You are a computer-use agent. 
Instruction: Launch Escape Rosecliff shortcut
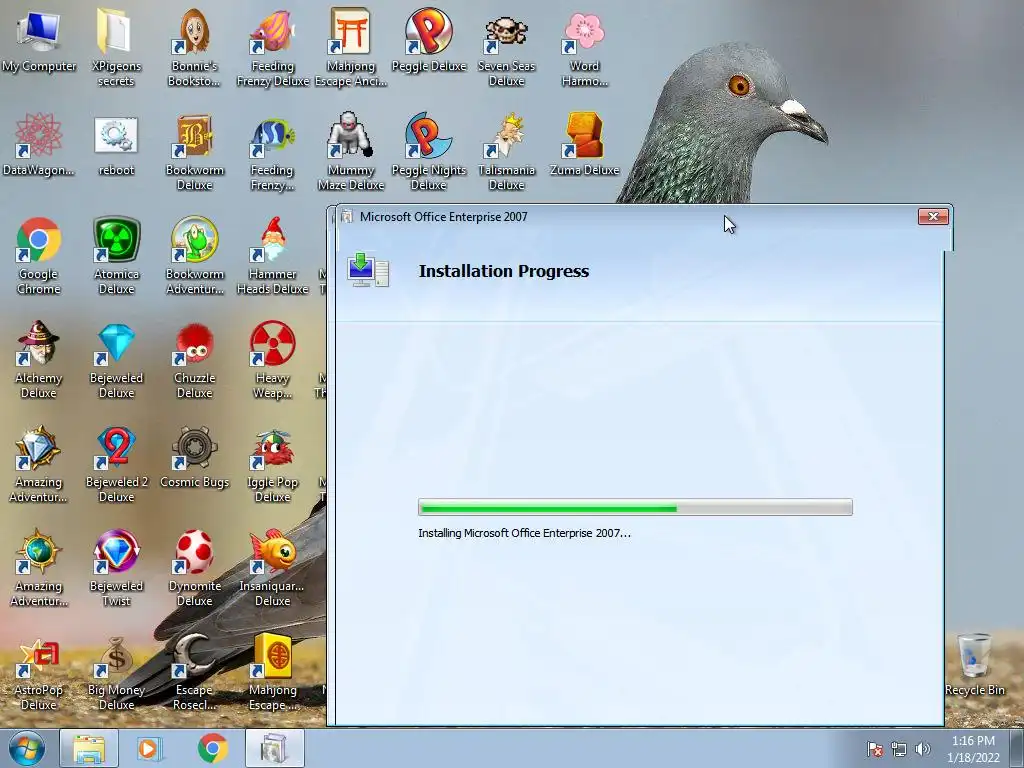pos(194,672)
